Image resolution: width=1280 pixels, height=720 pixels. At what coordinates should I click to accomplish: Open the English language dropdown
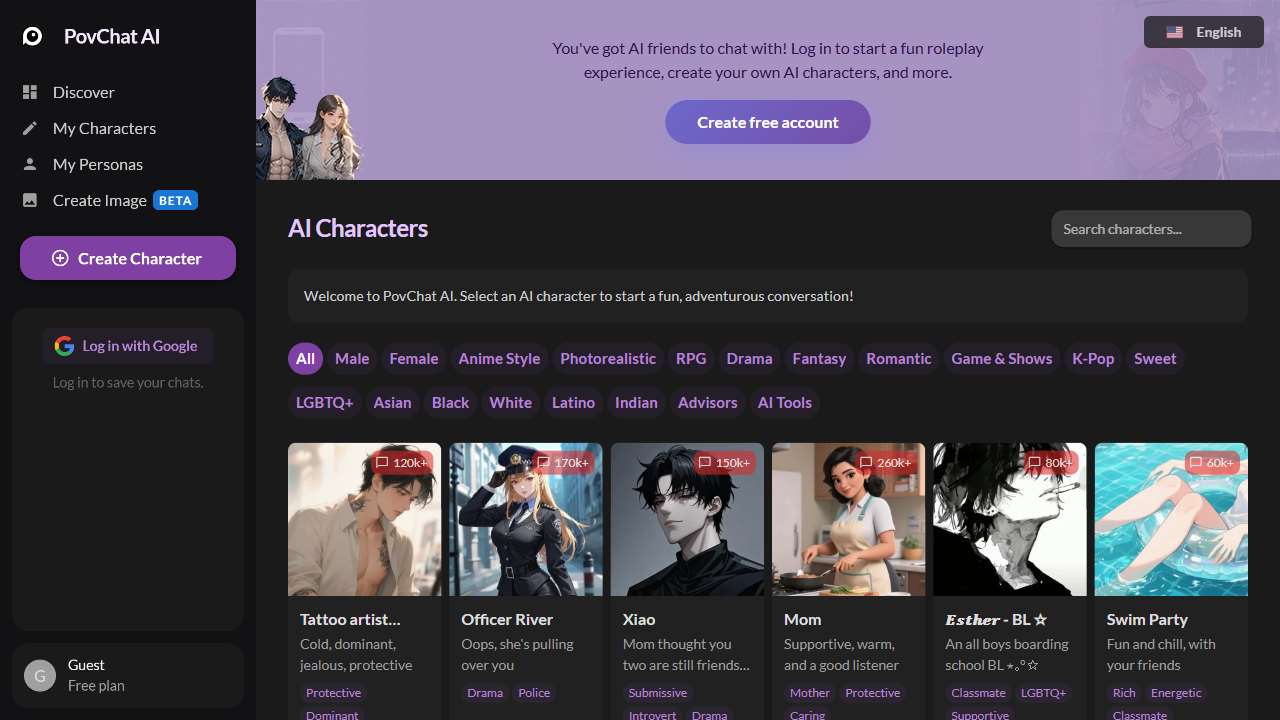pos(1204,31)
